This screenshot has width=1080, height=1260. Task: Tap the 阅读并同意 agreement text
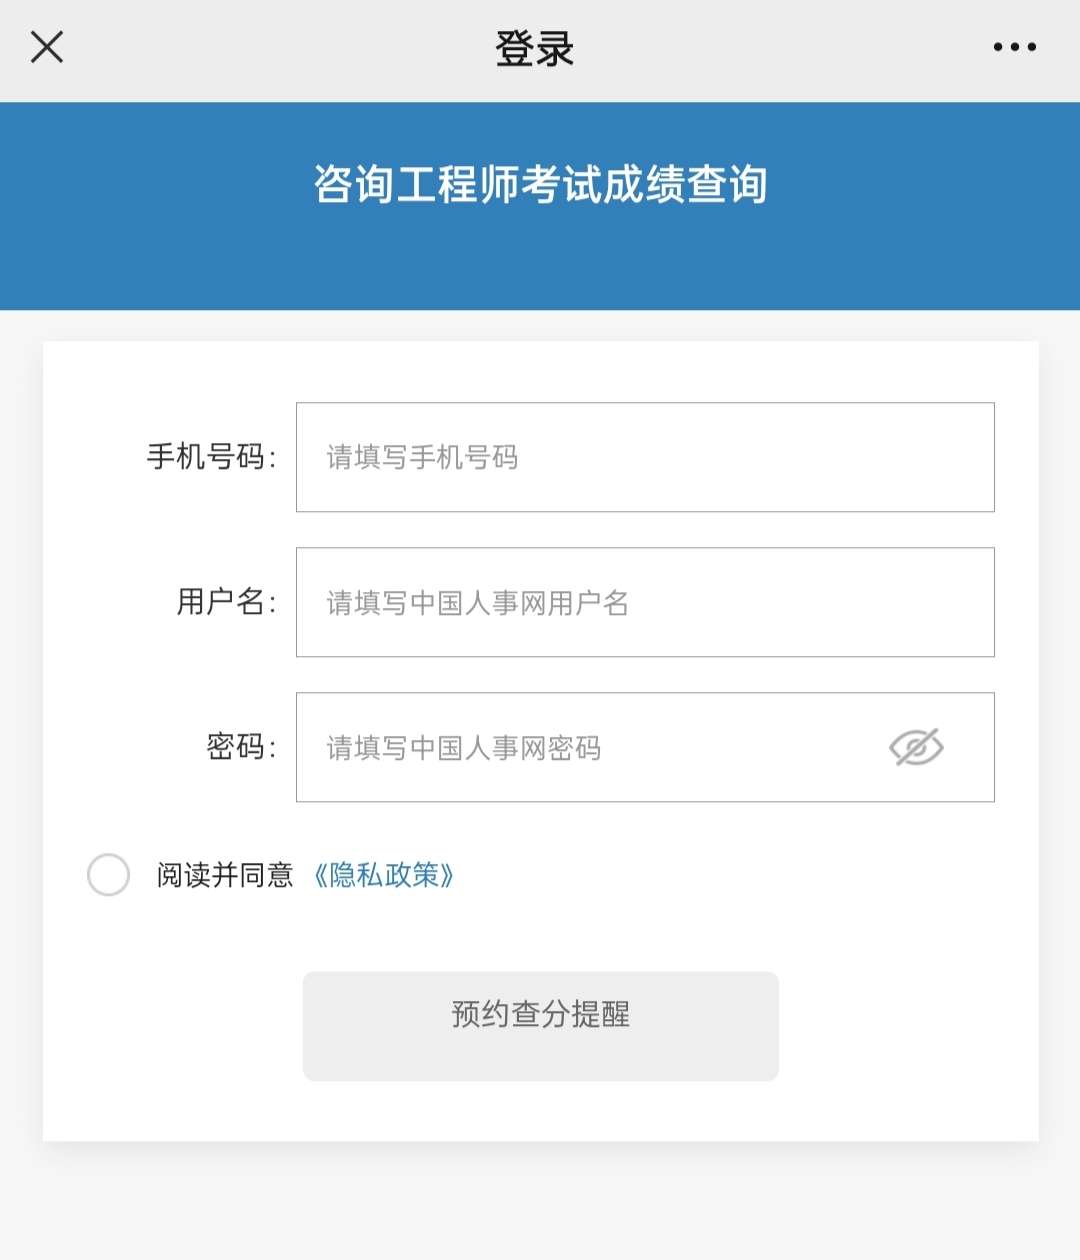[225, 875]
